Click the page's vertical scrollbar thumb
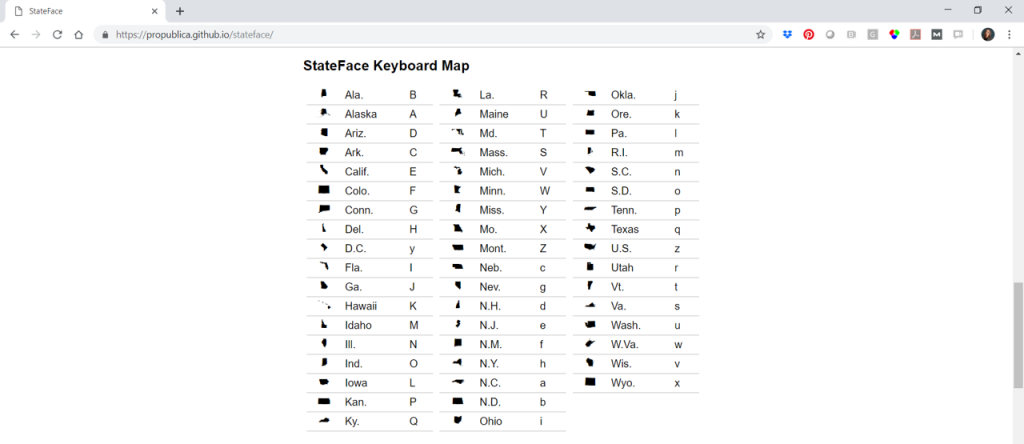Image resolution: width=1024 pixels, height=444 pixels. [1018, 334]
